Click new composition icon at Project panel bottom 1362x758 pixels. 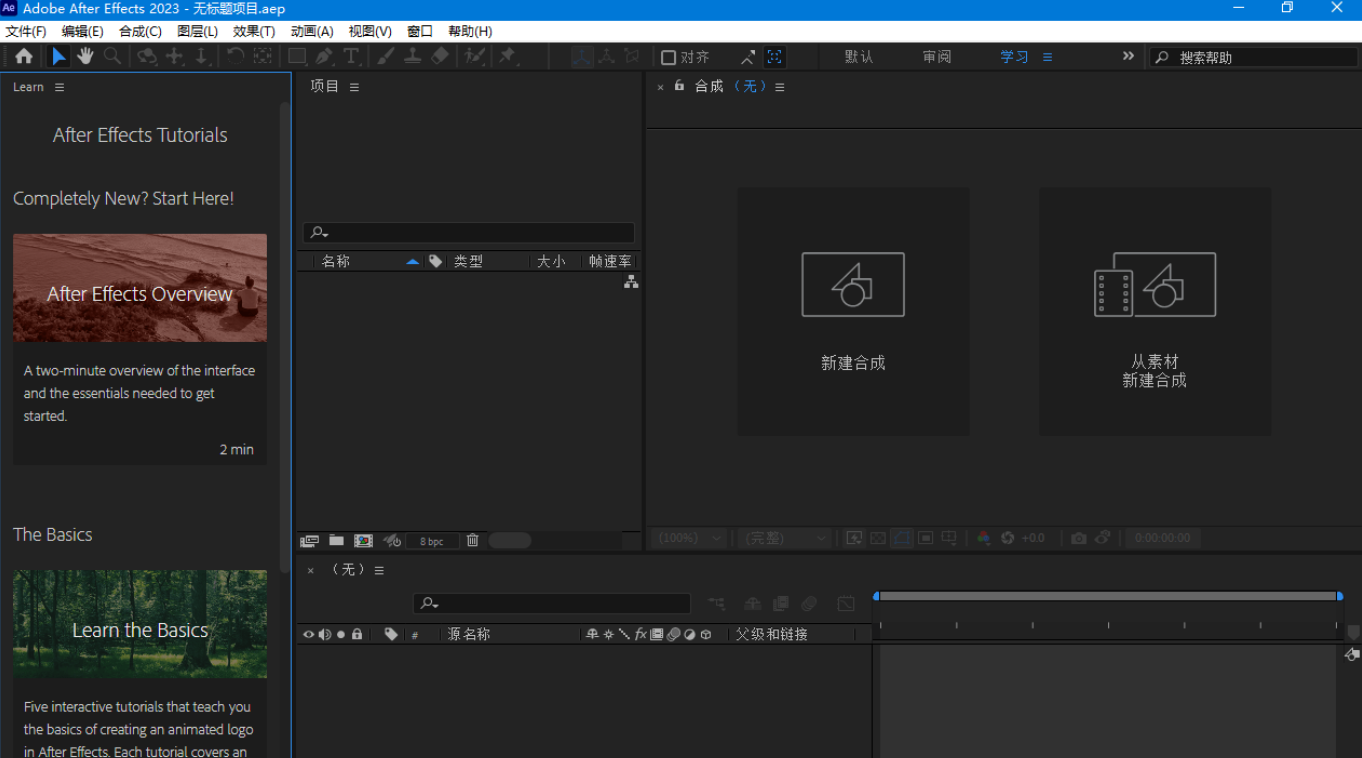[364, 540]
